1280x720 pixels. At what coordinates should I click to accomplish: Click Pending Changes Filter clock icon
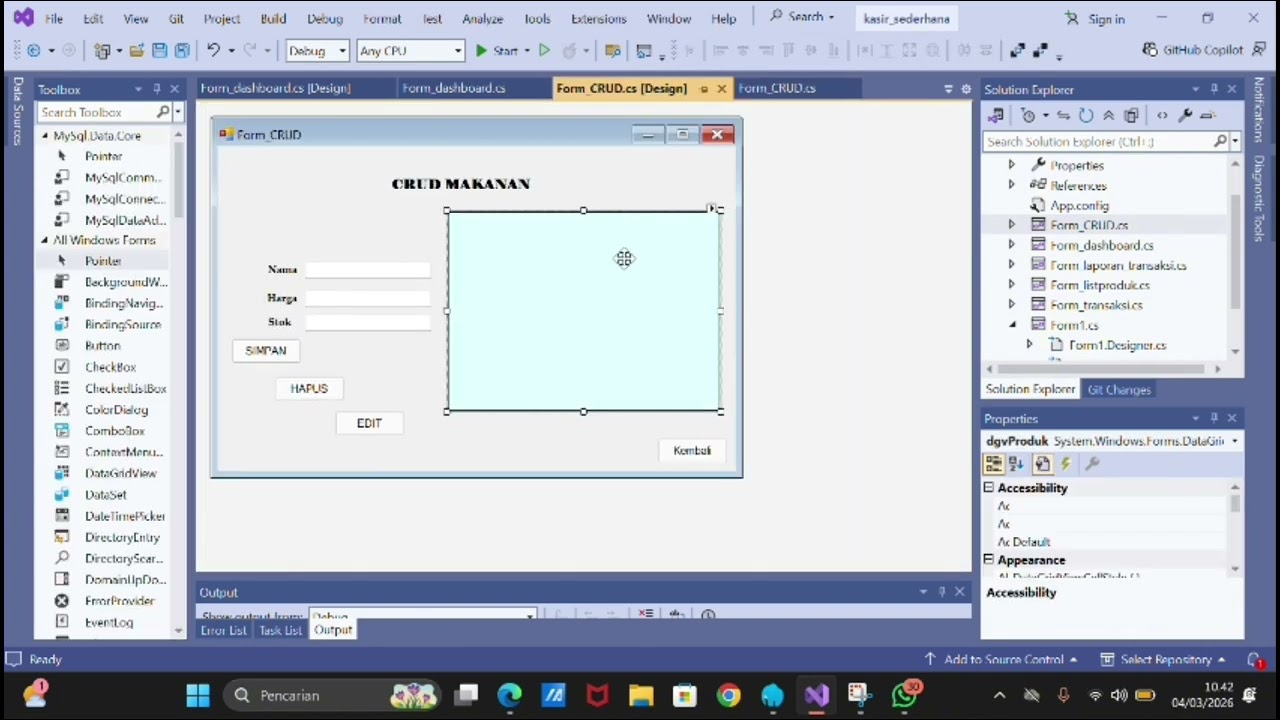pos(1028,116)
